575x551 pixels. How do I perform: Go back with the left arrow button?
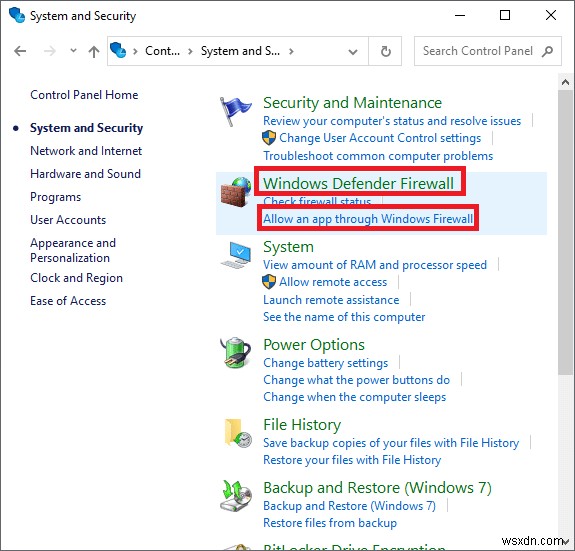tap(20, 51)
